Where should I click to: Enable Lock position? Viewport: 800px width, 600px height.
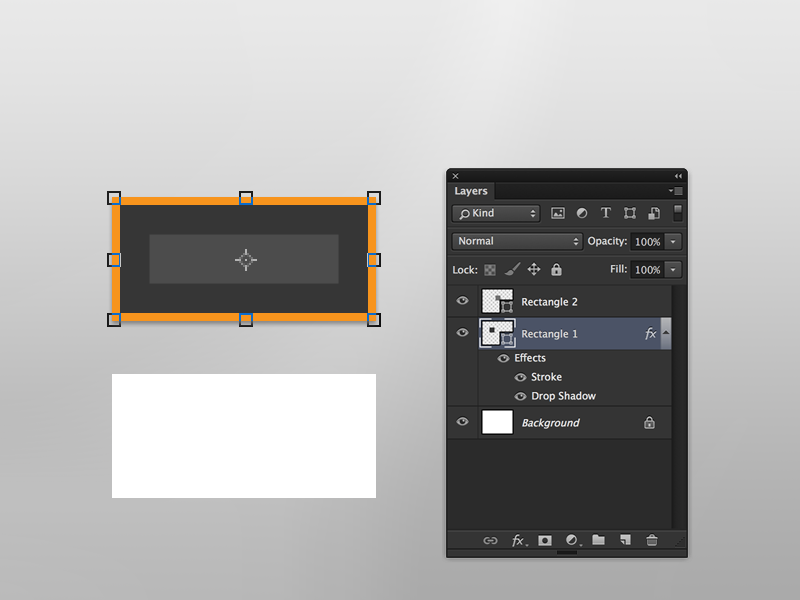pos(535,270)
